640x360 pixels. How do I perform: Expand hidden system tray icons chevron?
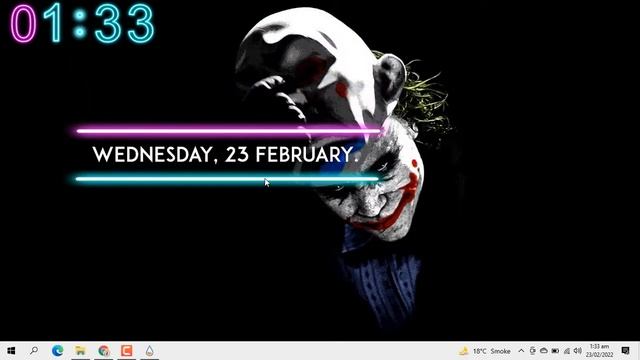[521, 351]
